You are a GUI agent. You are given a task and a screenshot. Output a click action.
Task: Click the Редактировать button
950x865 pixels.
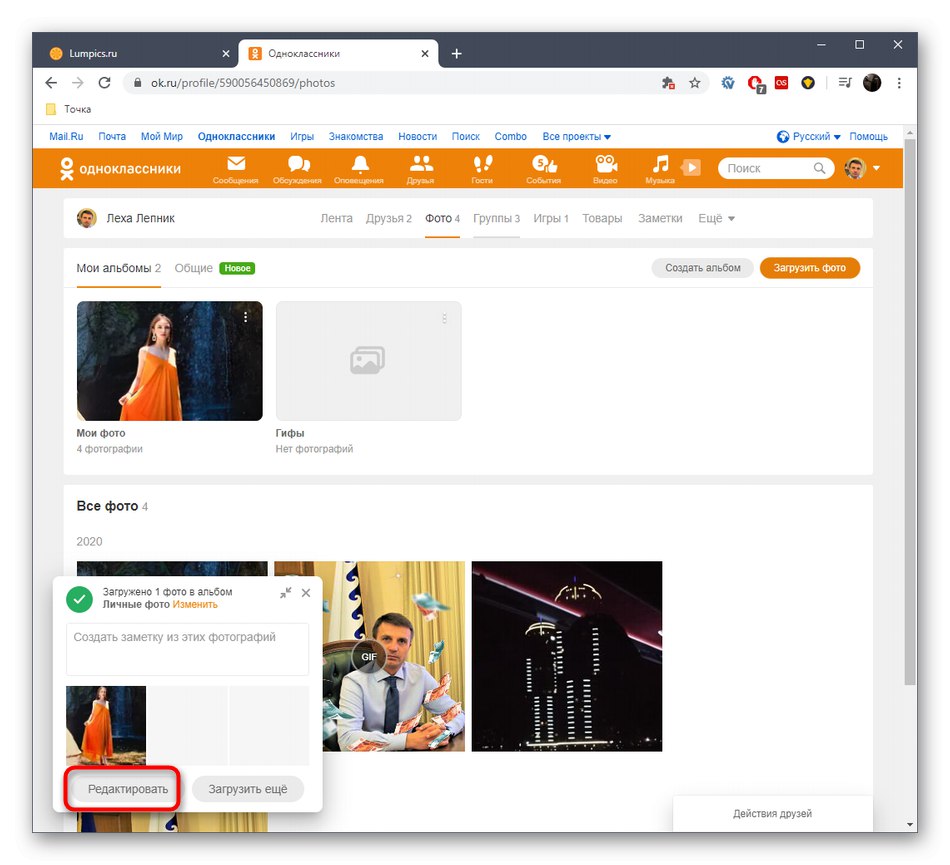tap(128, 789)
